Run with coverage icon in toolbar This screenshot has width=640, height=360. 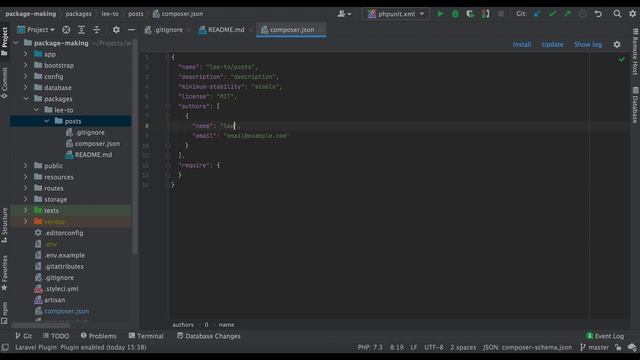pos(470,14)
